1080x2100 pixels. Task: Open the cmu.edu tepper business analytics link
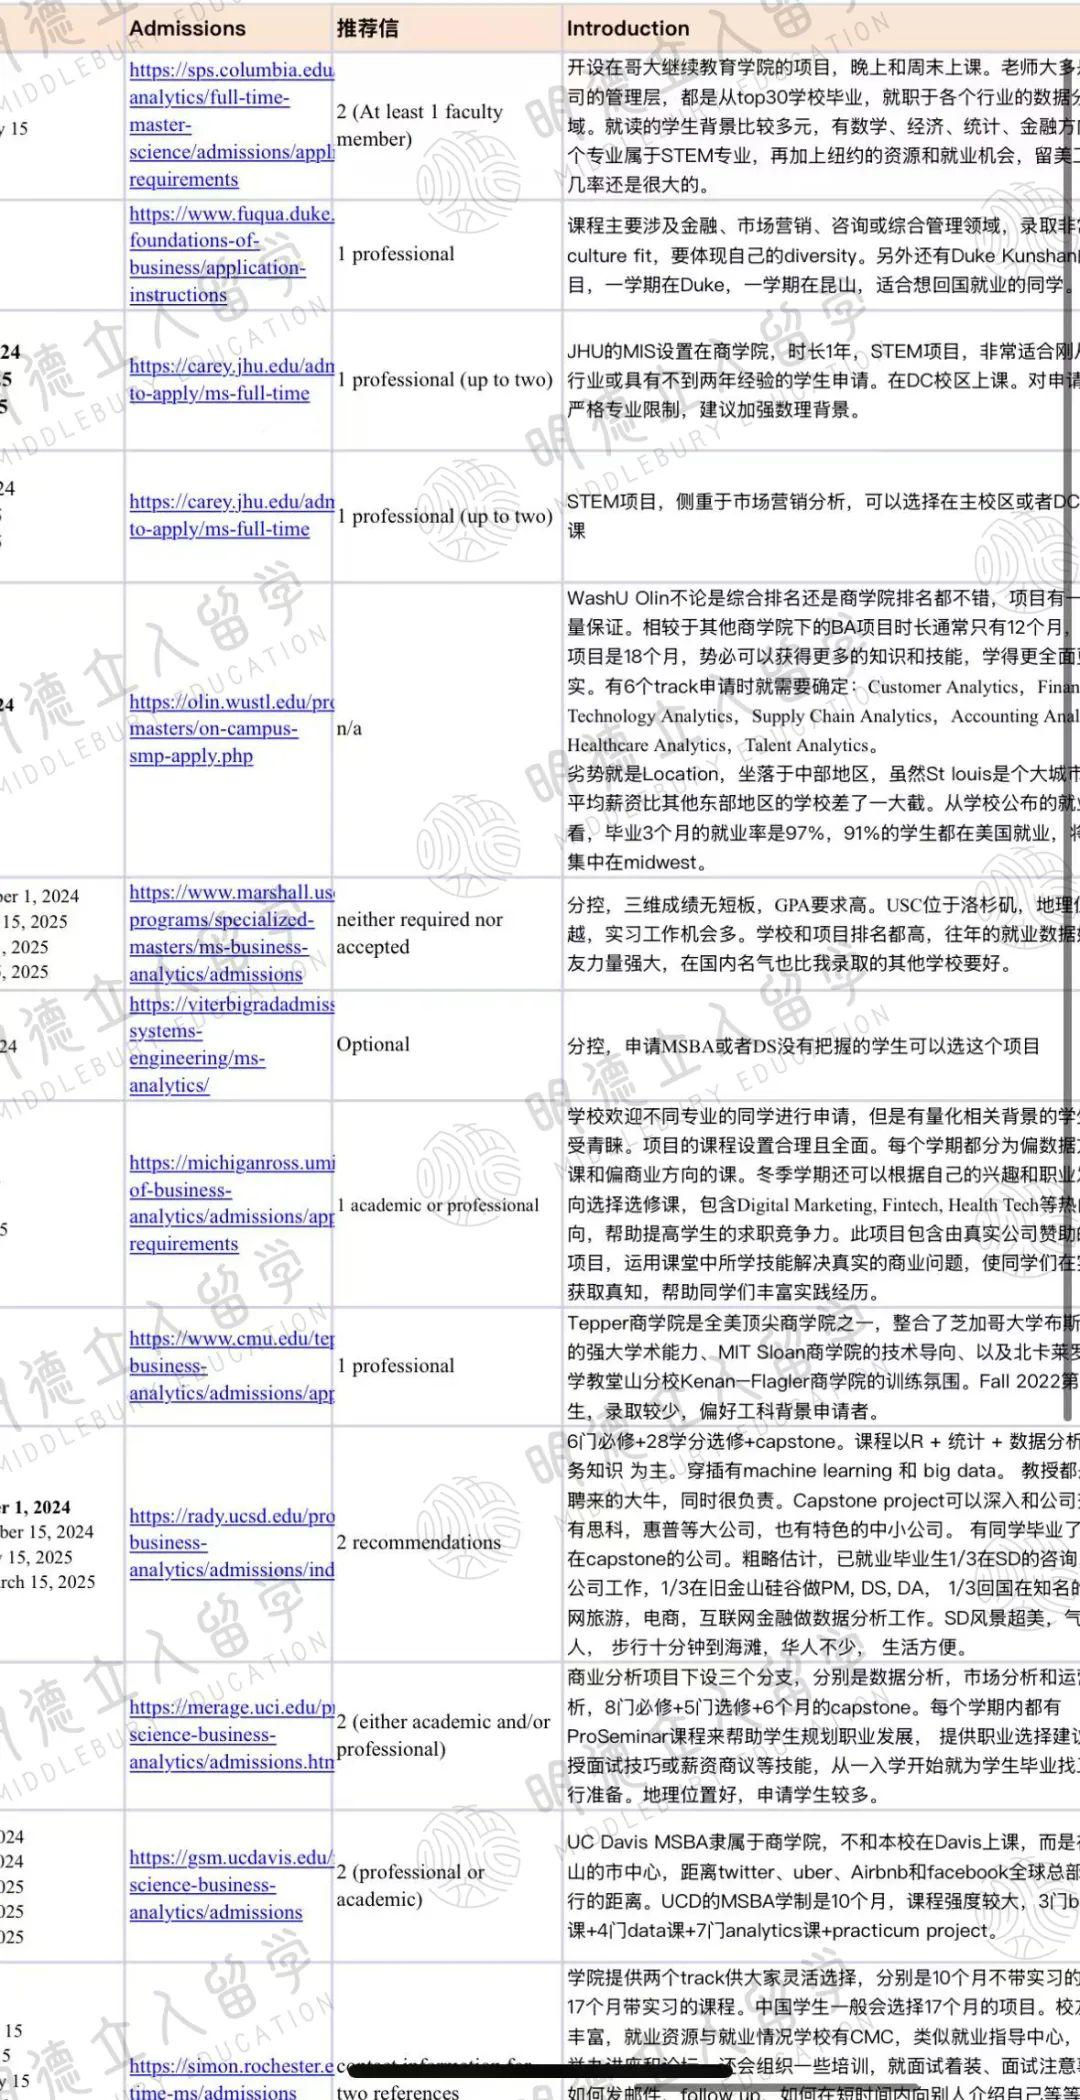(231, 1365)
